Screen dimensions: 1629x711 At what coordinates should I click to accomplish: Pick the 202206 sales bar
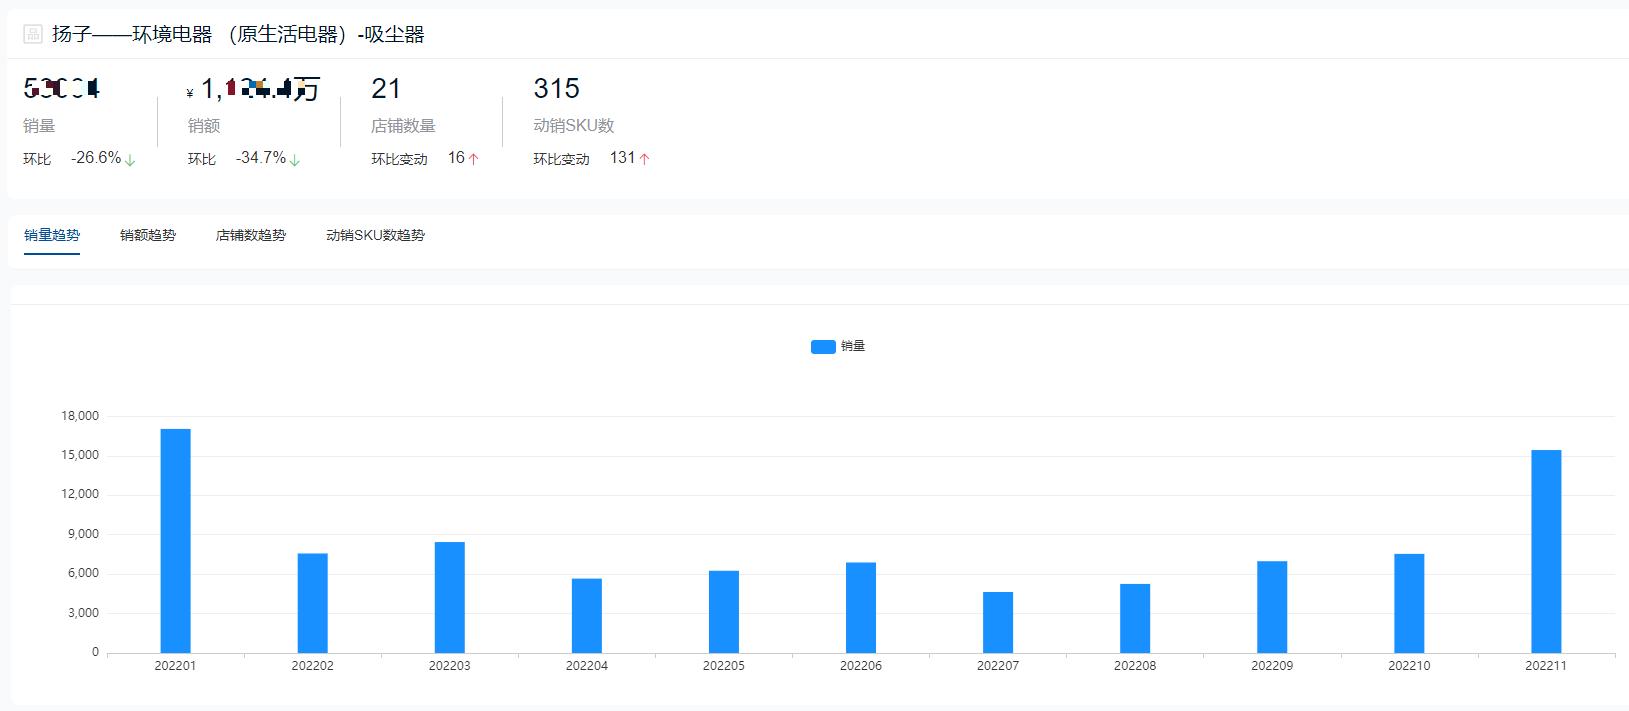point(861,608)
